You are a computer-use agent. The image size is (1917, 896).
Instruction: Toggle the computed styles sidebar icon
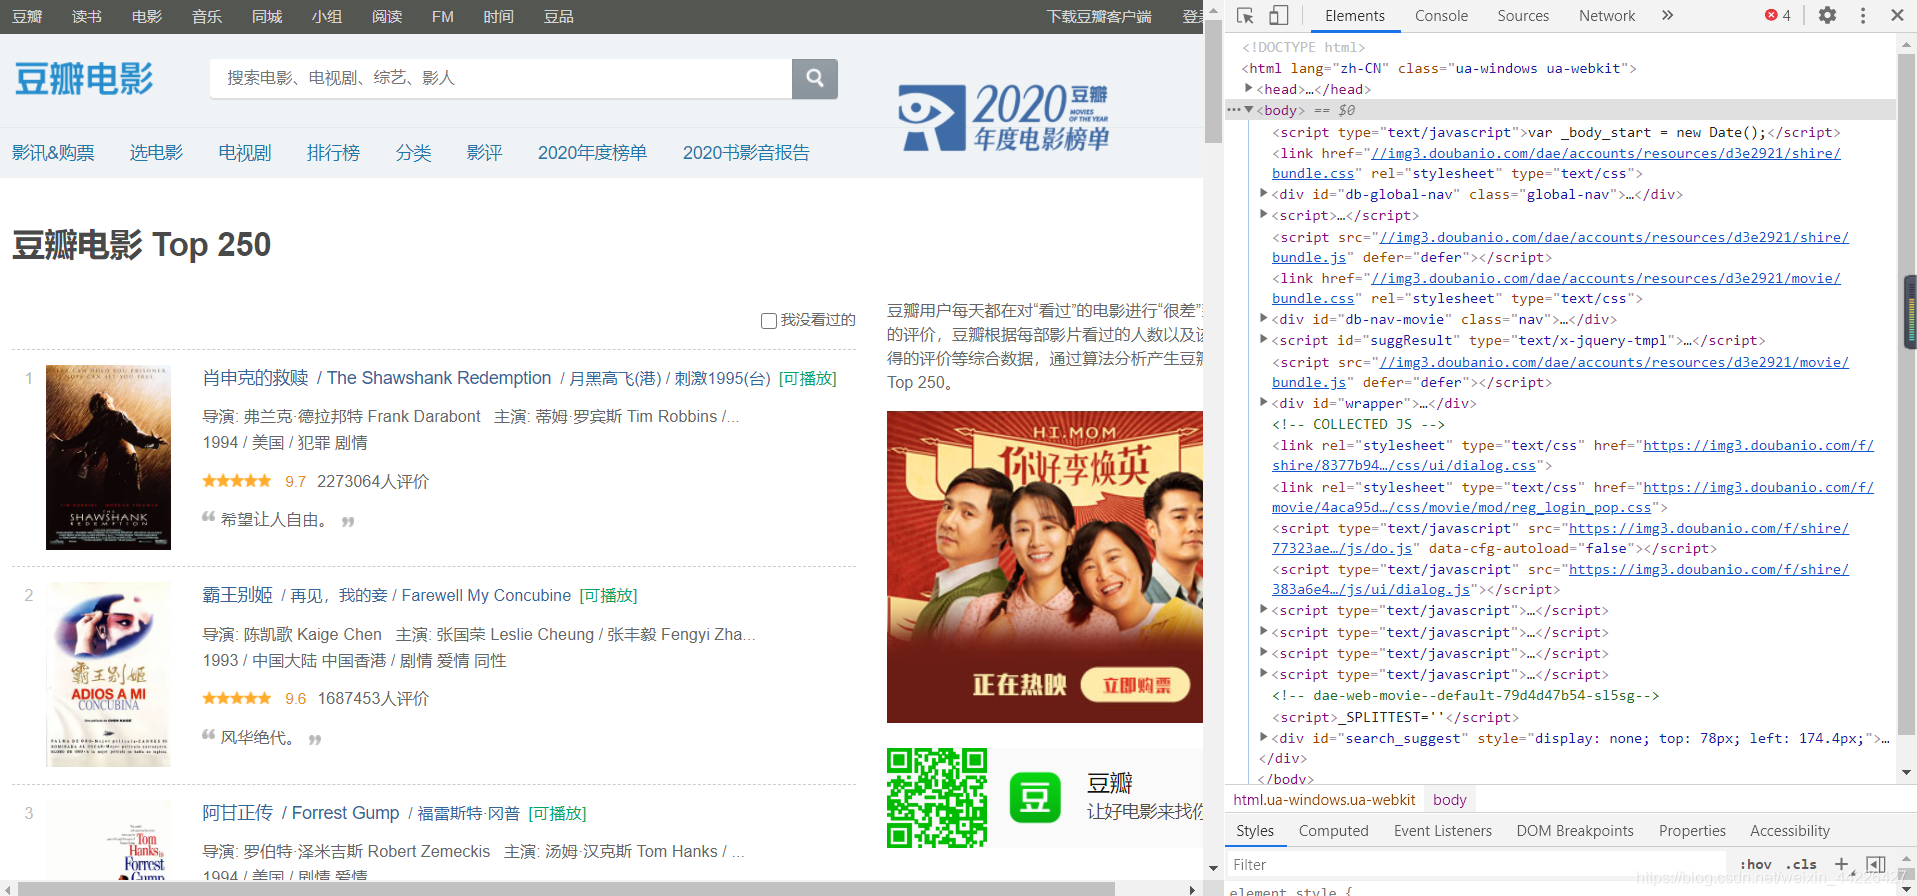[x=1876, y=864]
